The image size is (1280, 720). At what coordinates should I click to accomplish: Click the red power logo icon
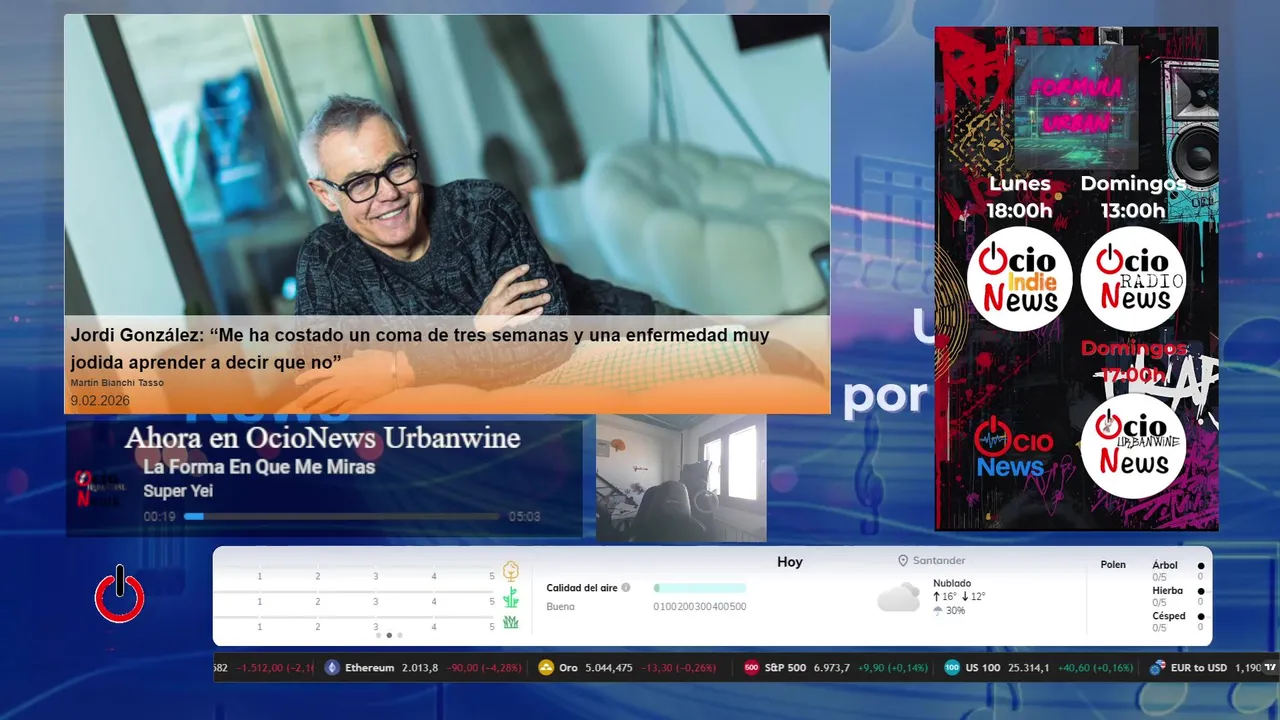(x=120, y=594)
